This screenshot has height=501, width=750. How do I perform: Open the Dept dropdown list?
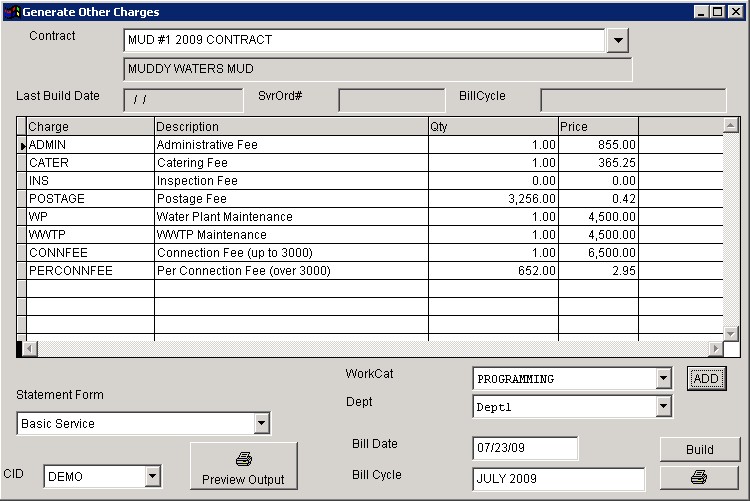[662, 407]
